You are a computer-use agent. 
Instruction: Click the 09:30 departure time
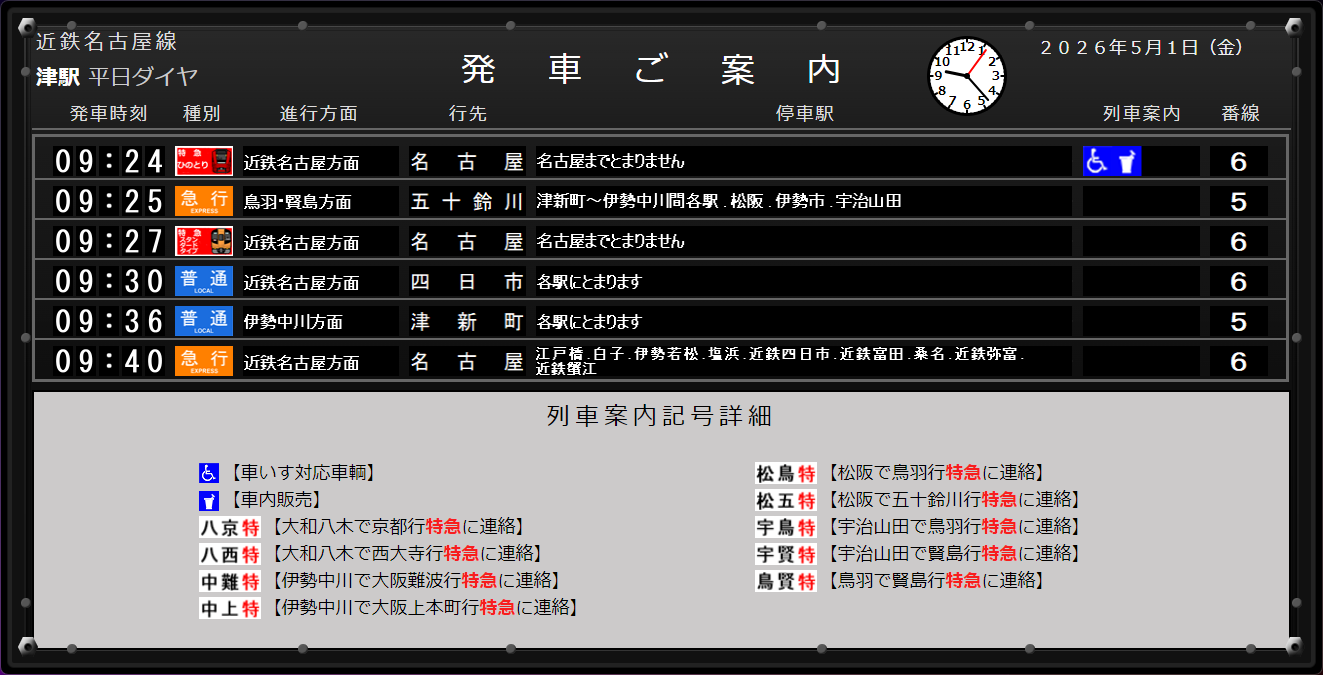coord(108,281)
